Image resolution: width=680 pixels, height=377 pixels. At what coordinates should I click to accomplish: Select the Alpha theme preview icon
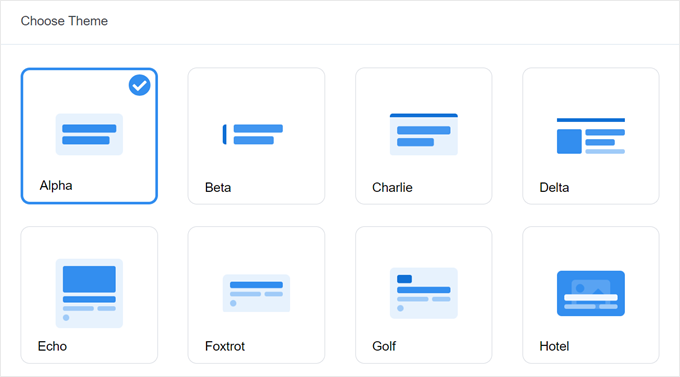[x=89, y=134]
